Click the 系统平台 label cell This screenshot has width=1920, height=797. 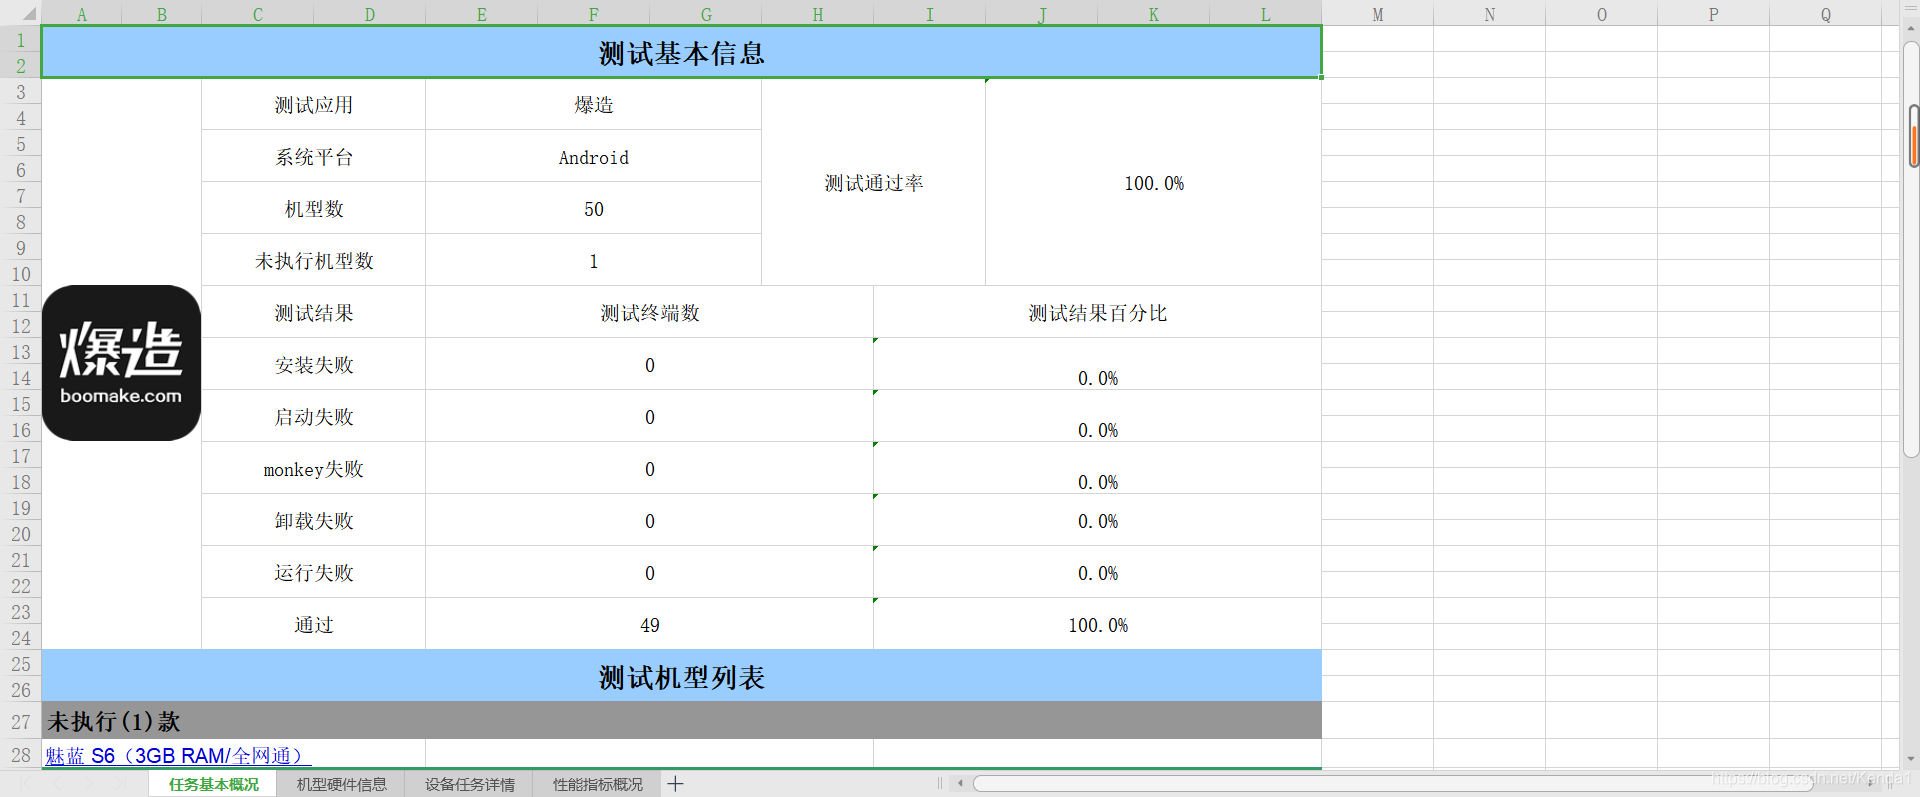pos(313,156)
